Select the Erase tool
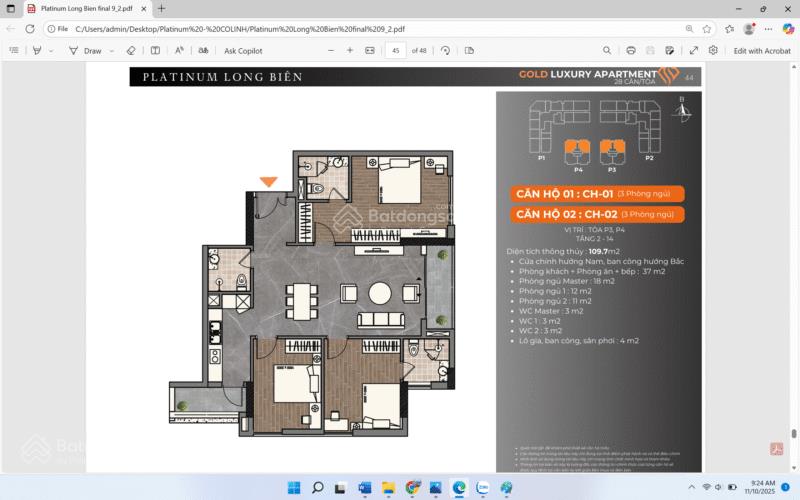Image resolution: width=800 pixels, height=500 pixels. [131, 51]
